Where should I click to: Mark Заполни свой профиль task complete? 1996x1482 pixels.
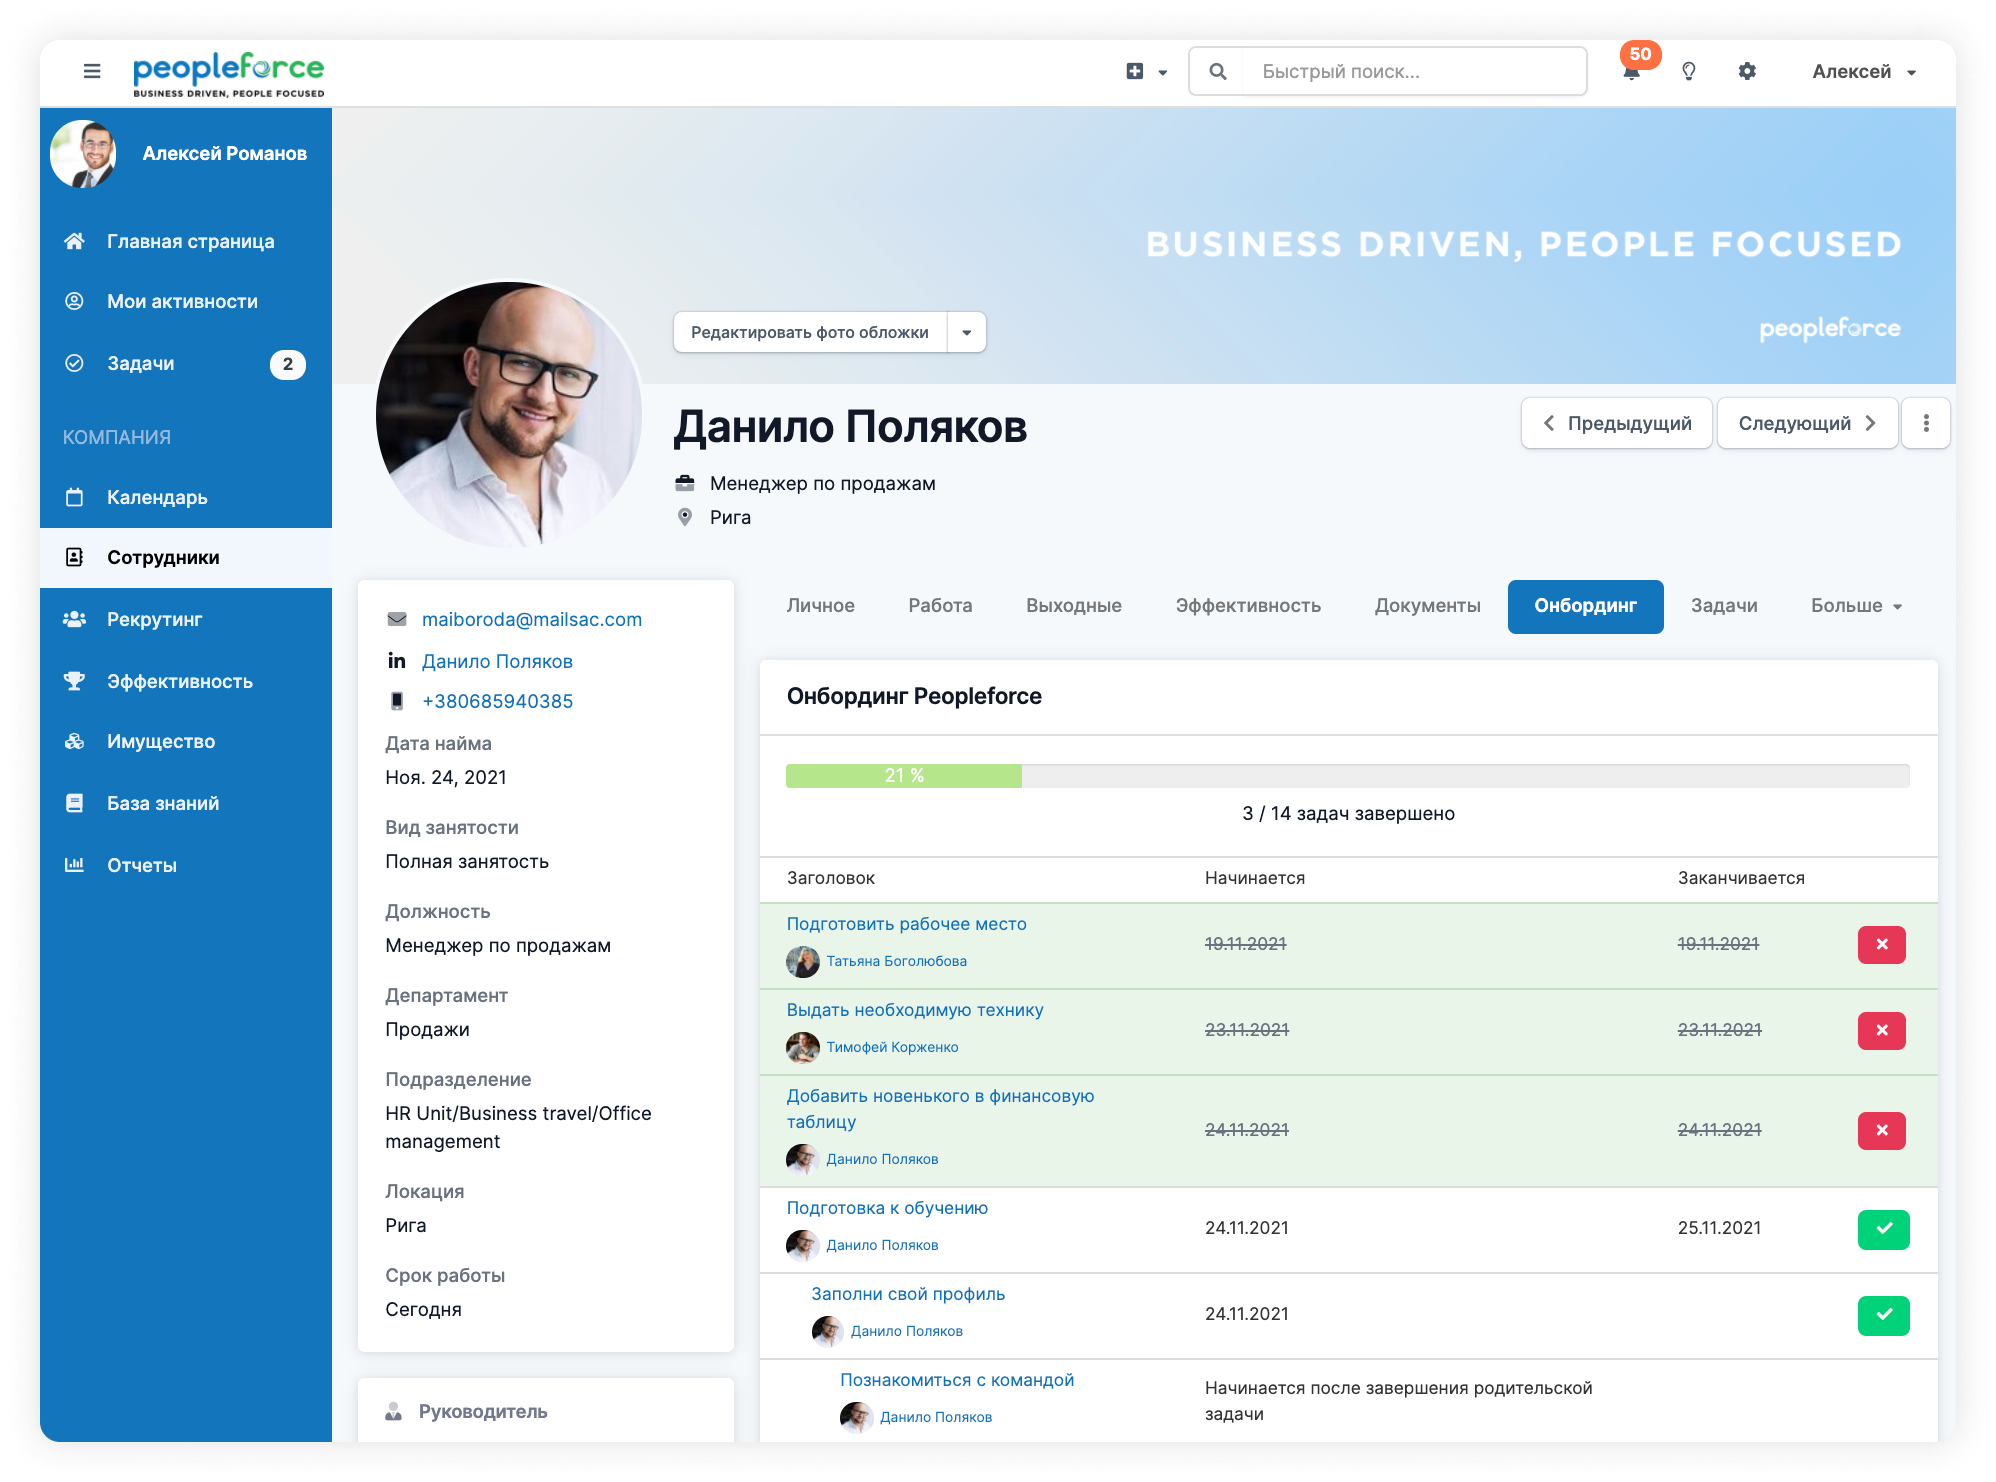click(x=1883, y=1315)
